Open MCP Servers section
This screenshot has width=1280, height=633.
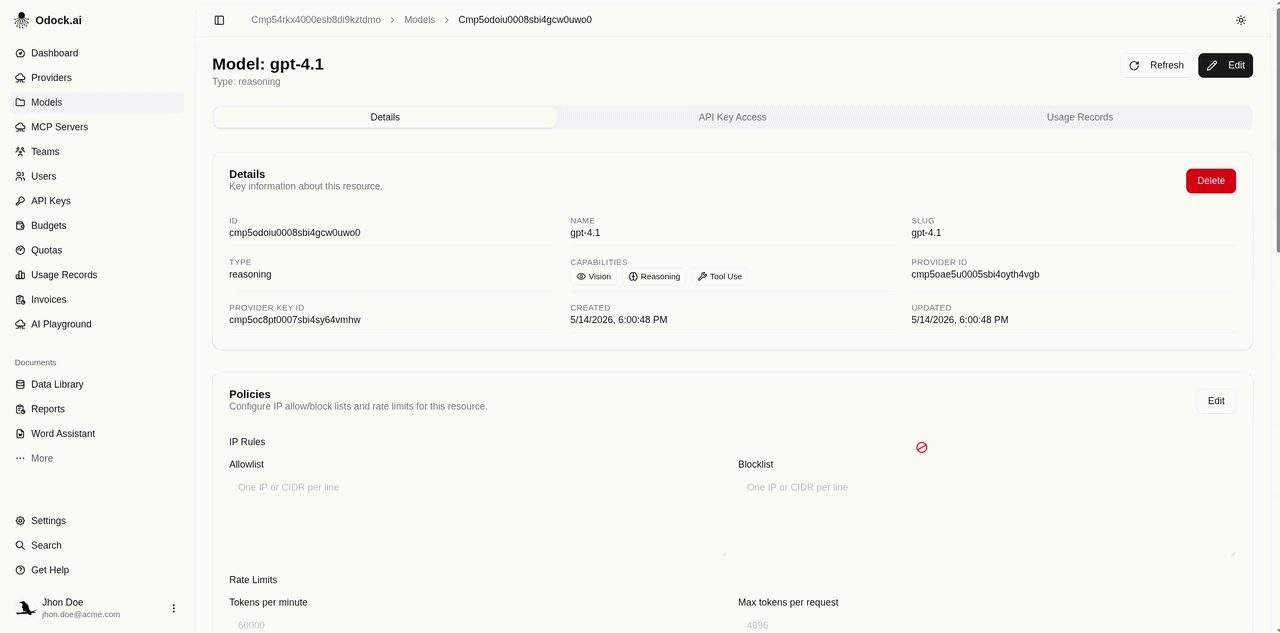click(97, 127)
